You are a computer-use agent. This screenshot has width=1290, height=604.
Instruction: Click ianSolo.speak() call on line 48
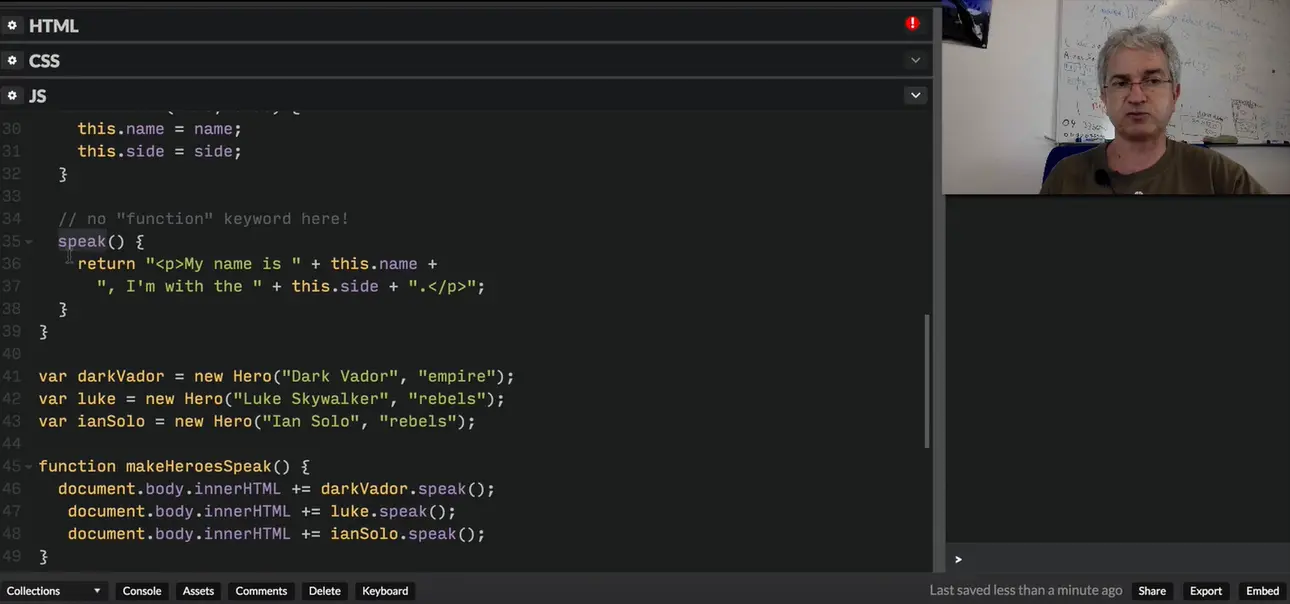click(x=408, y=534)
